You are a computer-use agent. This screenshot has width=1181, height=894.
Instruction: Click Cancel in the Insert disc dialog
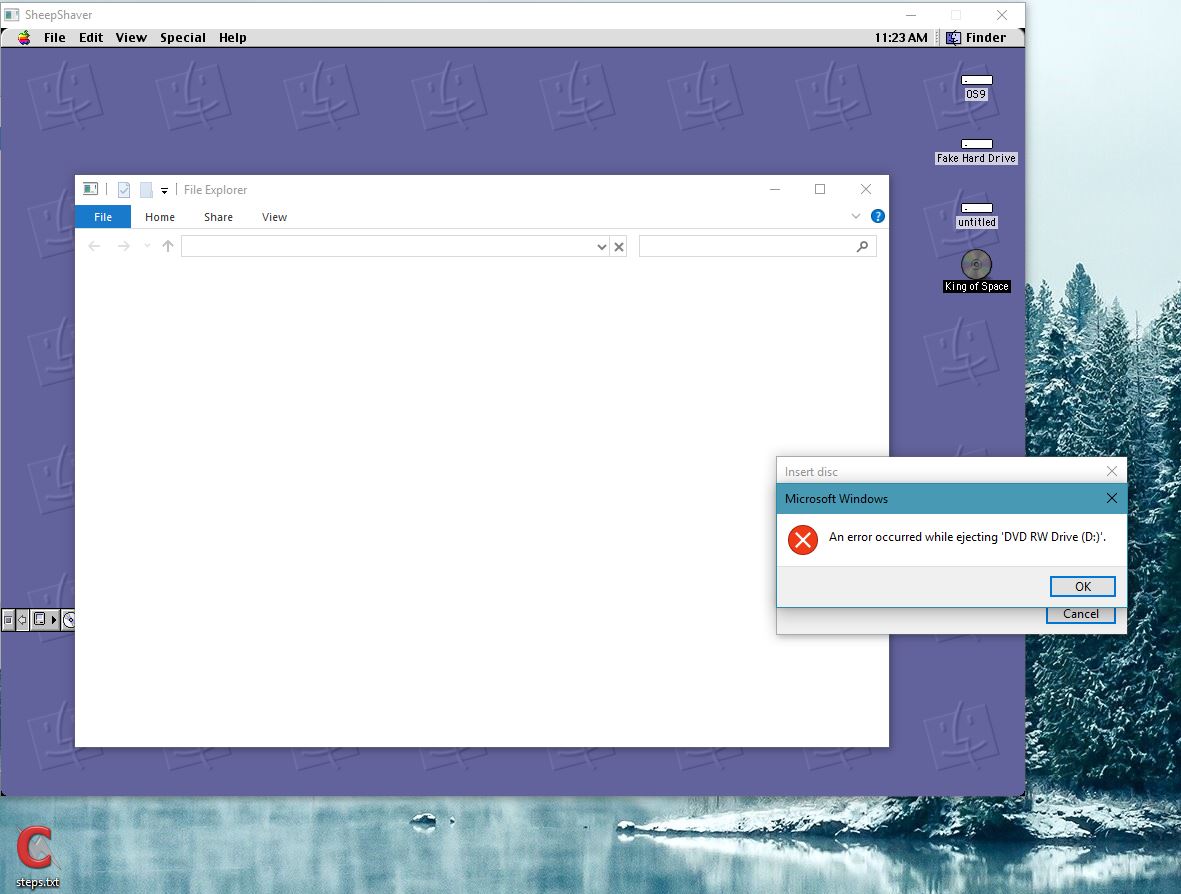[1081, 615]
